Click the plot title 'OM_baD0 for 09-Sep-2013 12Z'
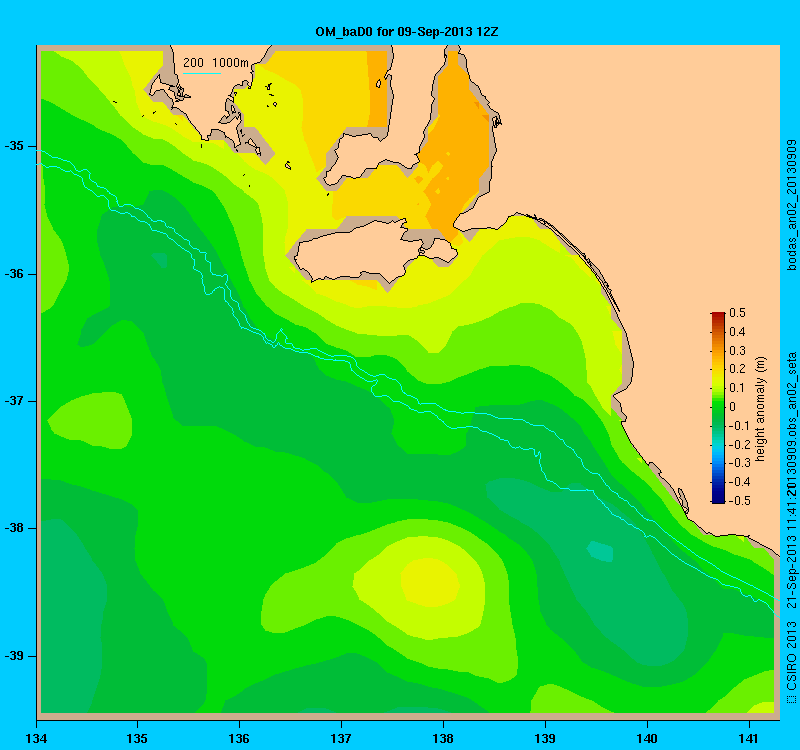 pos(407,32)
